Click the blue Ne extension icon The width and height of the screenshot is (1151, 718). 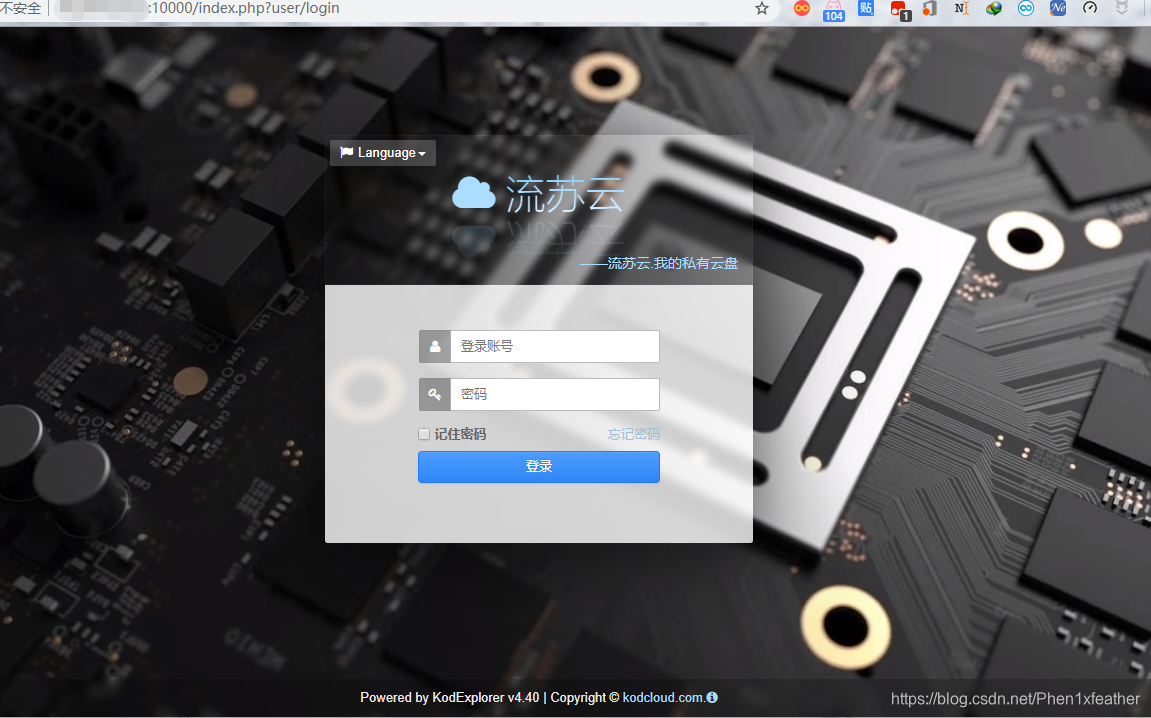pos(1058,8)
